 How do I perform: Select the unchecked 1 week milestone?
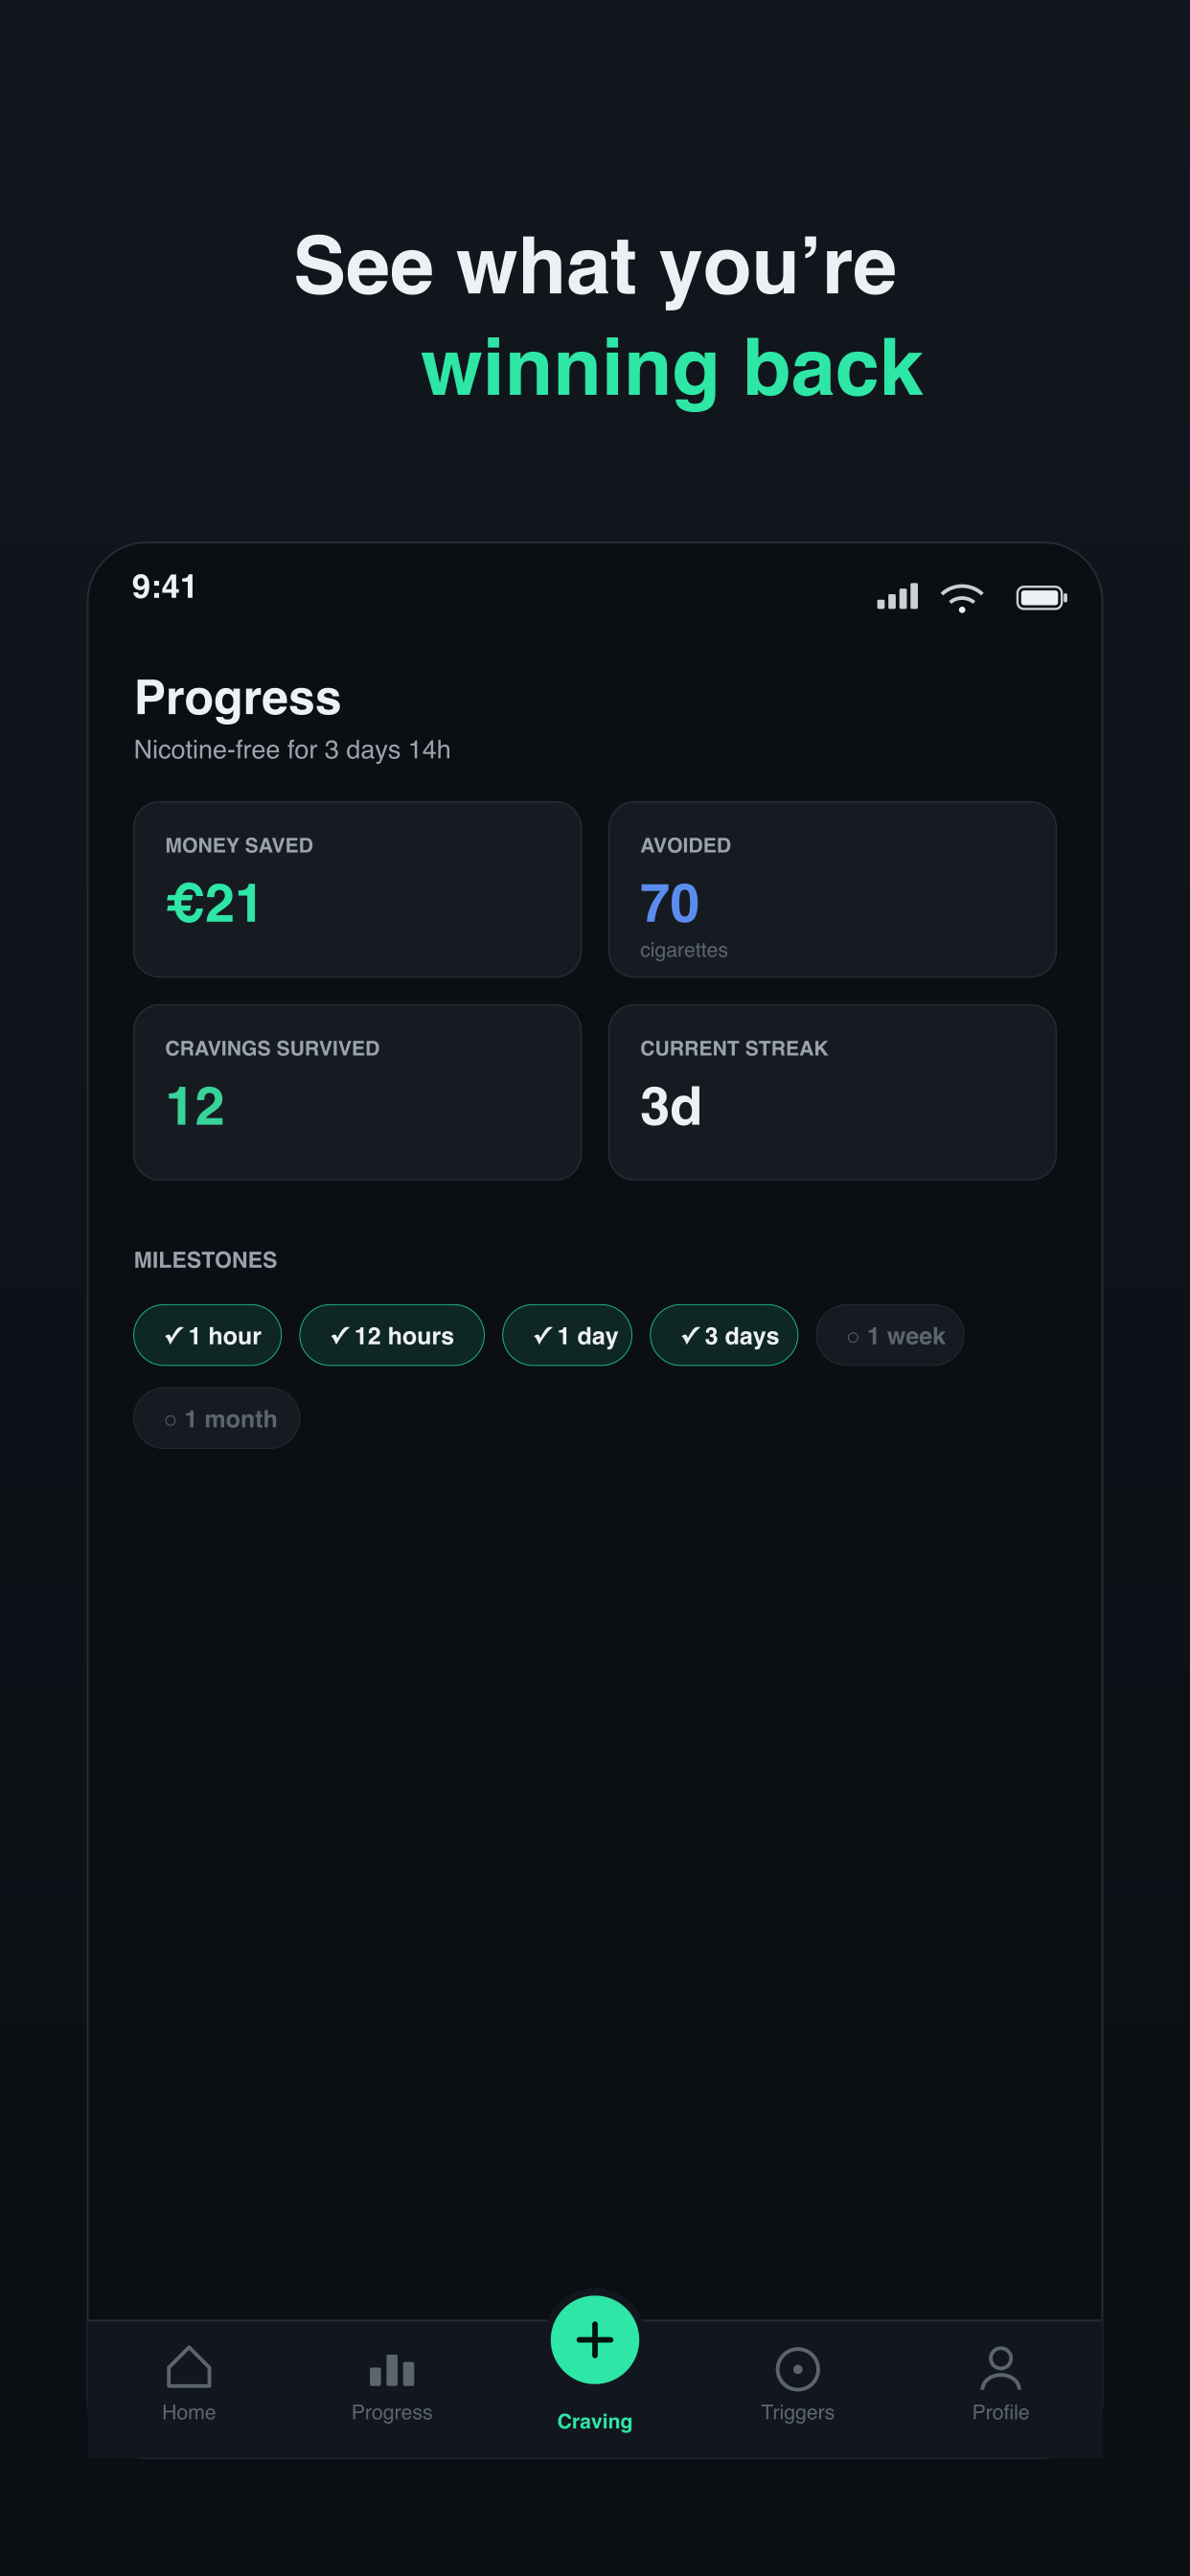[x=890, y=1335]
